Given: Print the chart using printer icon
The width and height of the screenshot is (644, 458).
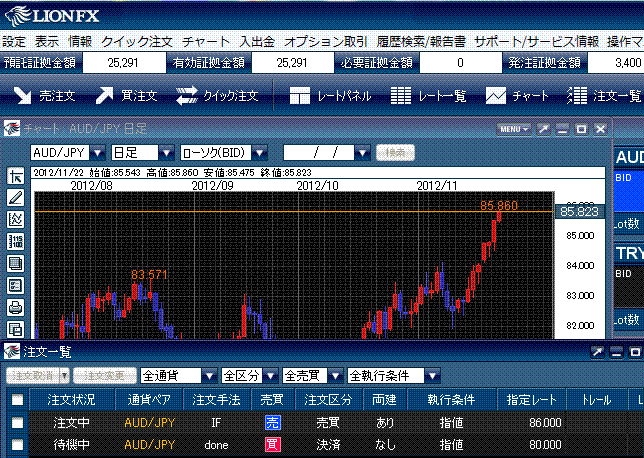Looking at the screenshot, I should 16,307.
